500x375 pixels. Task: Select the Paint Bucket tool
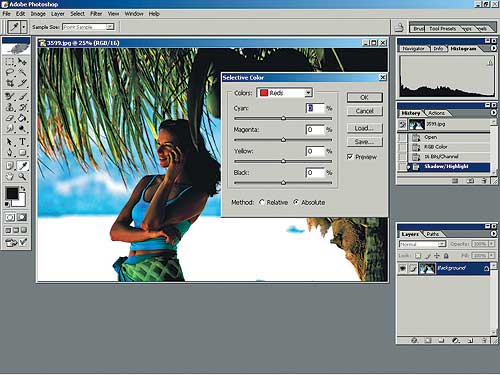22,118
